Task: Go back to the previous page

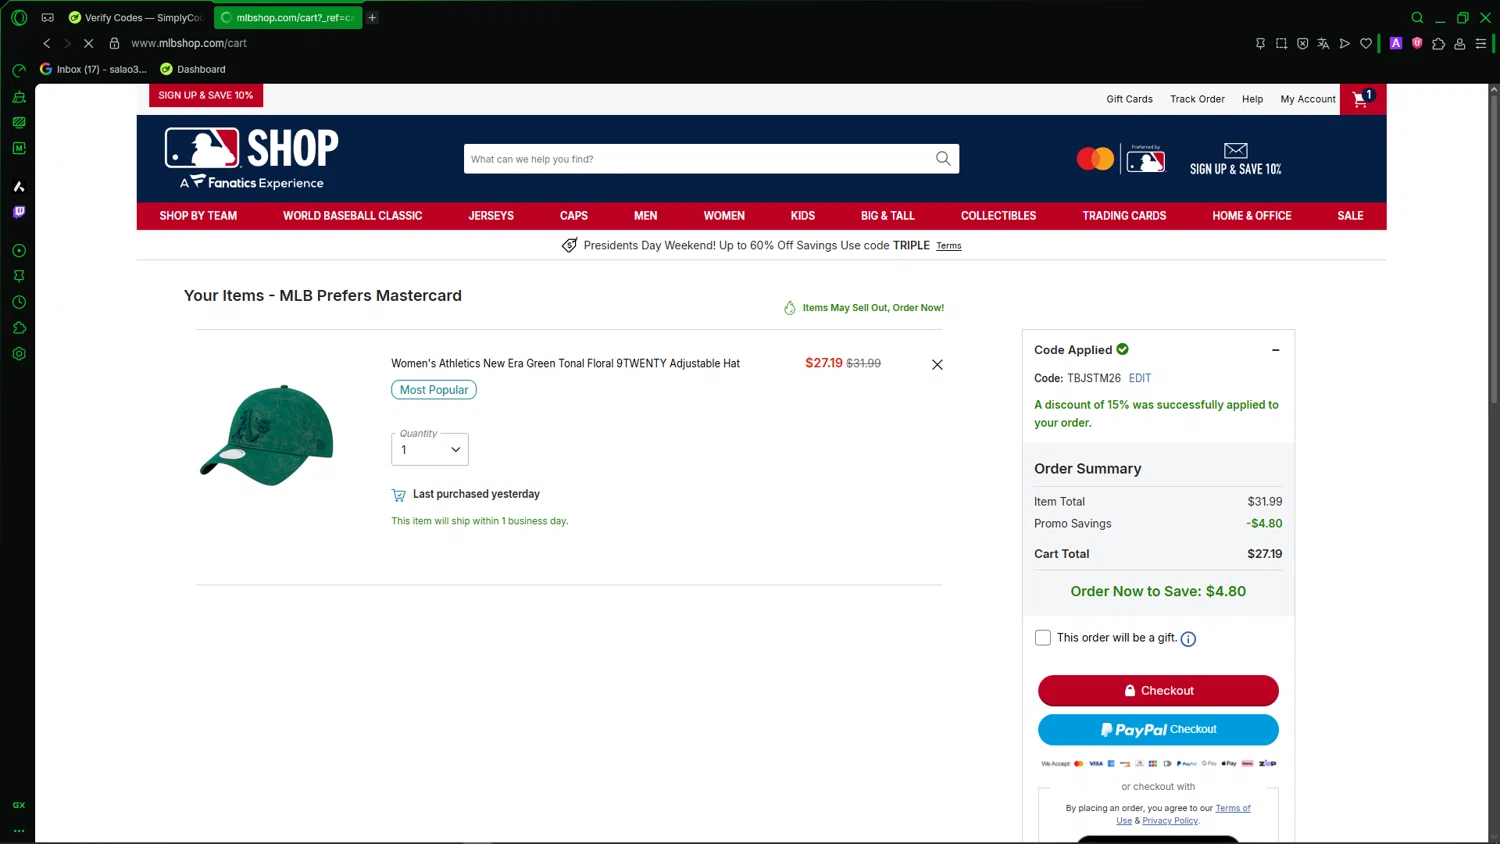Action: point(46,43)
